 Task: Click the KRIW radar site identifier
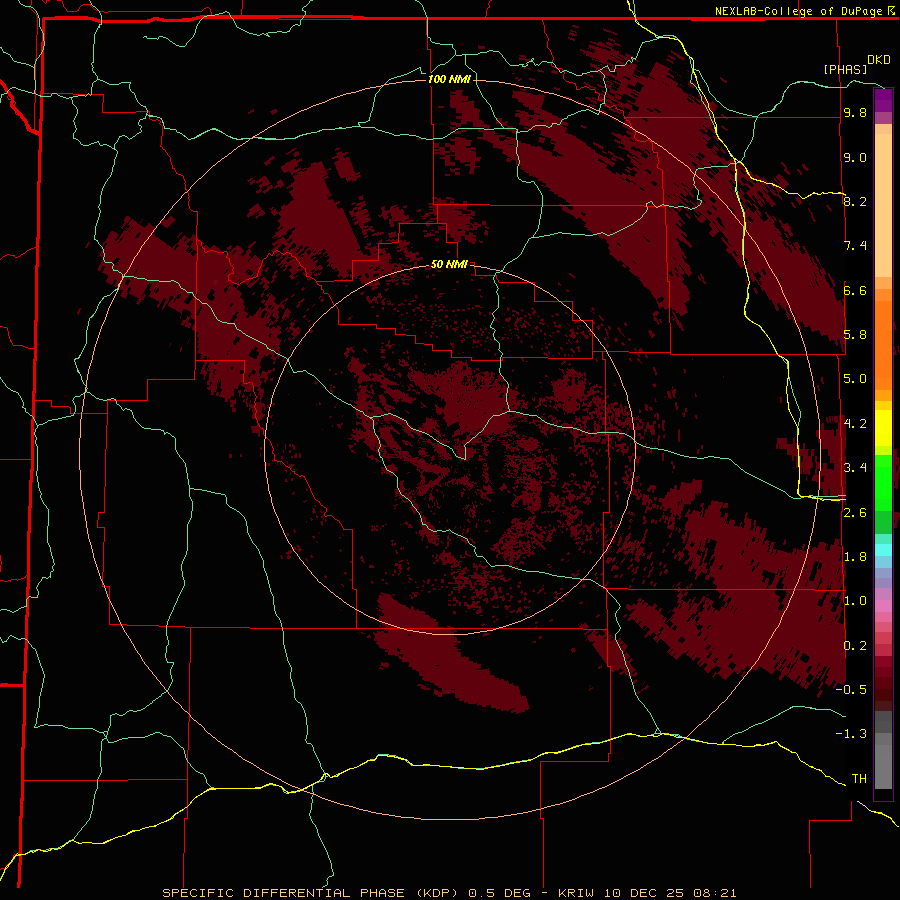(x=578, y=893)
